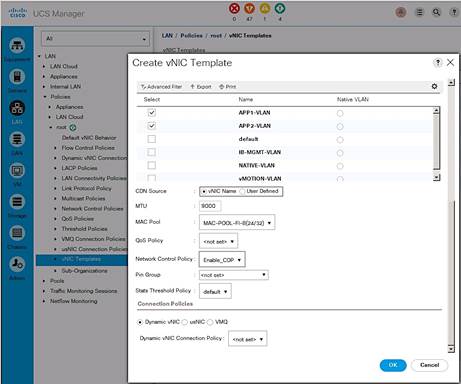Open the Admin sidebar icon
The width and height of the screenshot is (461, 384).
click(17, 264)
